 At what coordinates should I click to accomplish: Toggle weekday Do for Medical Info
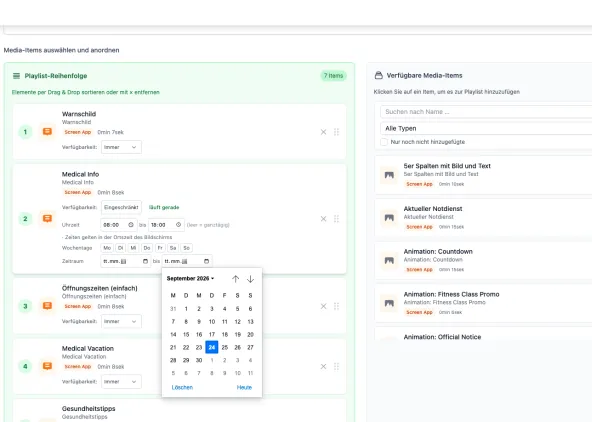pos(147,248)
